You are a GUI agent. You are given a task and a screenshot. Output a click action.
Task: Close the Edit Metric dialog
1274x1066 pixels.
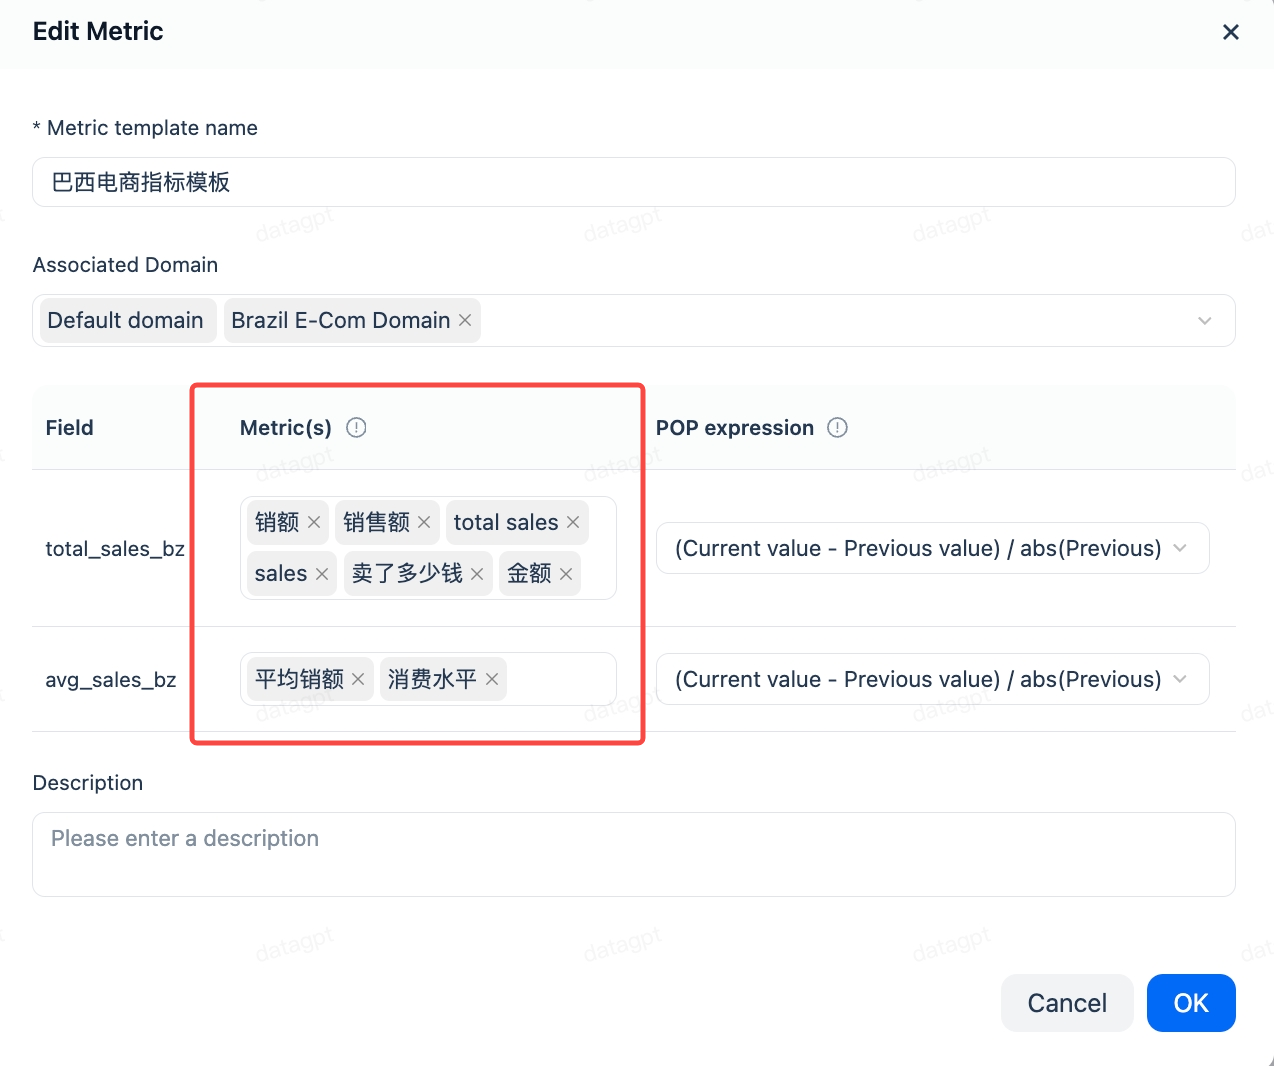[1230, 32]
